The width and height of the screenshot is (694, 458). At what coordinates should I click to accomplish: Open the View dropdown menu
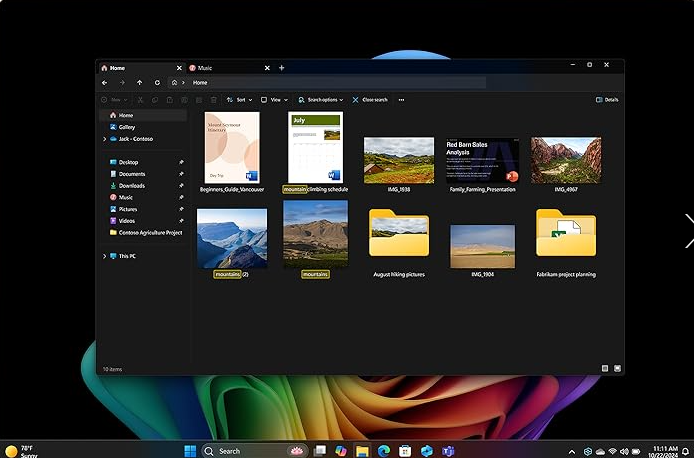pyautogui.click(x=274, y=100)
